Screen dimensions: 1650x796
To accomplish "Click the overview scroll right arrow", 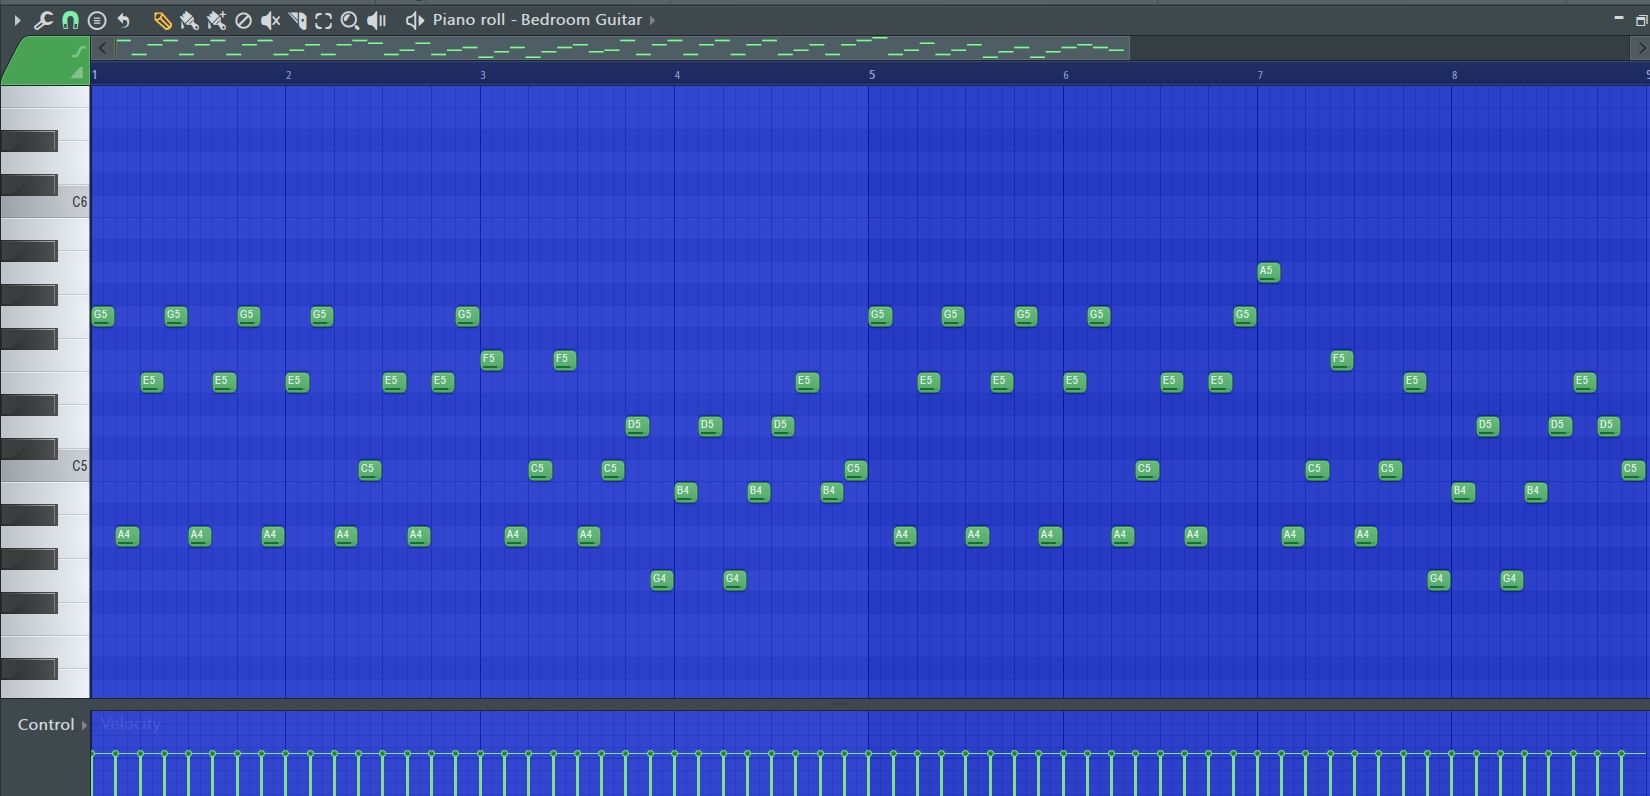I will tap(1640, 48).
